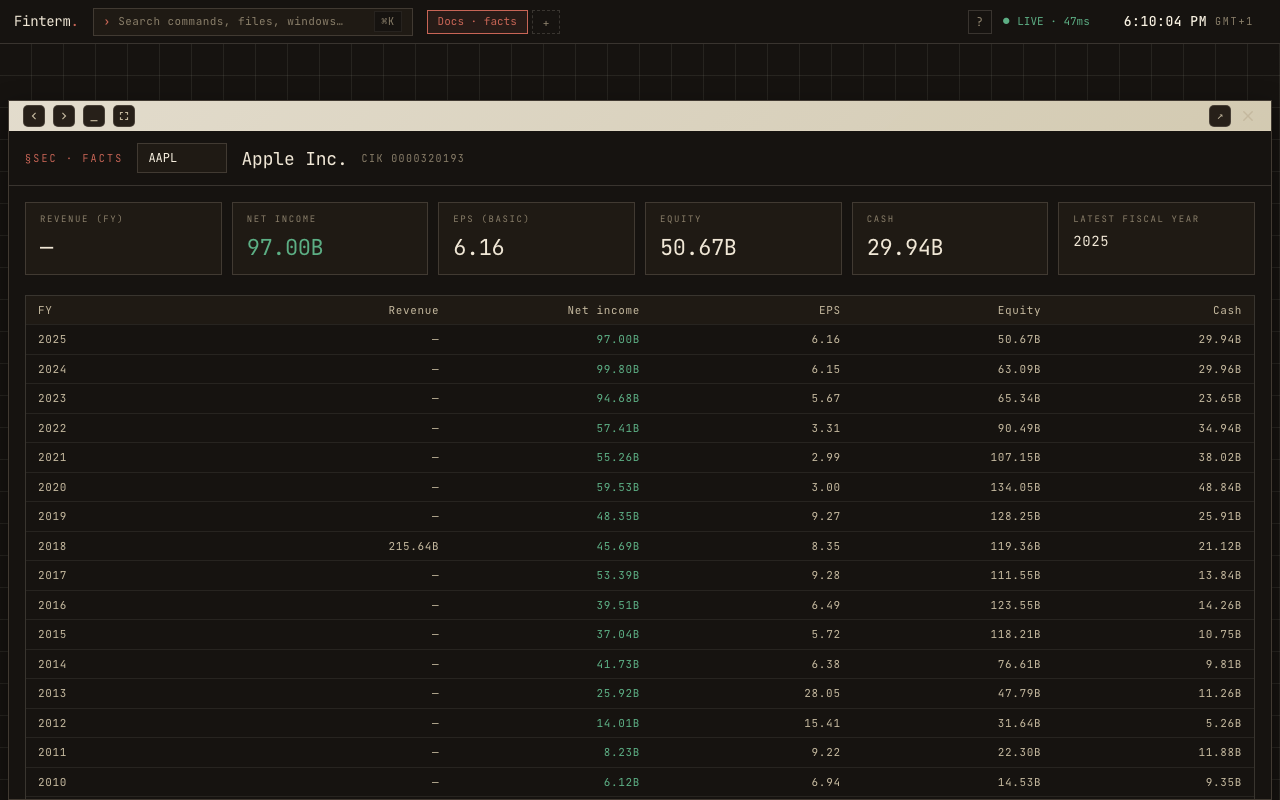Select the Equity 50.67B summary card
1280x800 pixels.
(743, 238)
